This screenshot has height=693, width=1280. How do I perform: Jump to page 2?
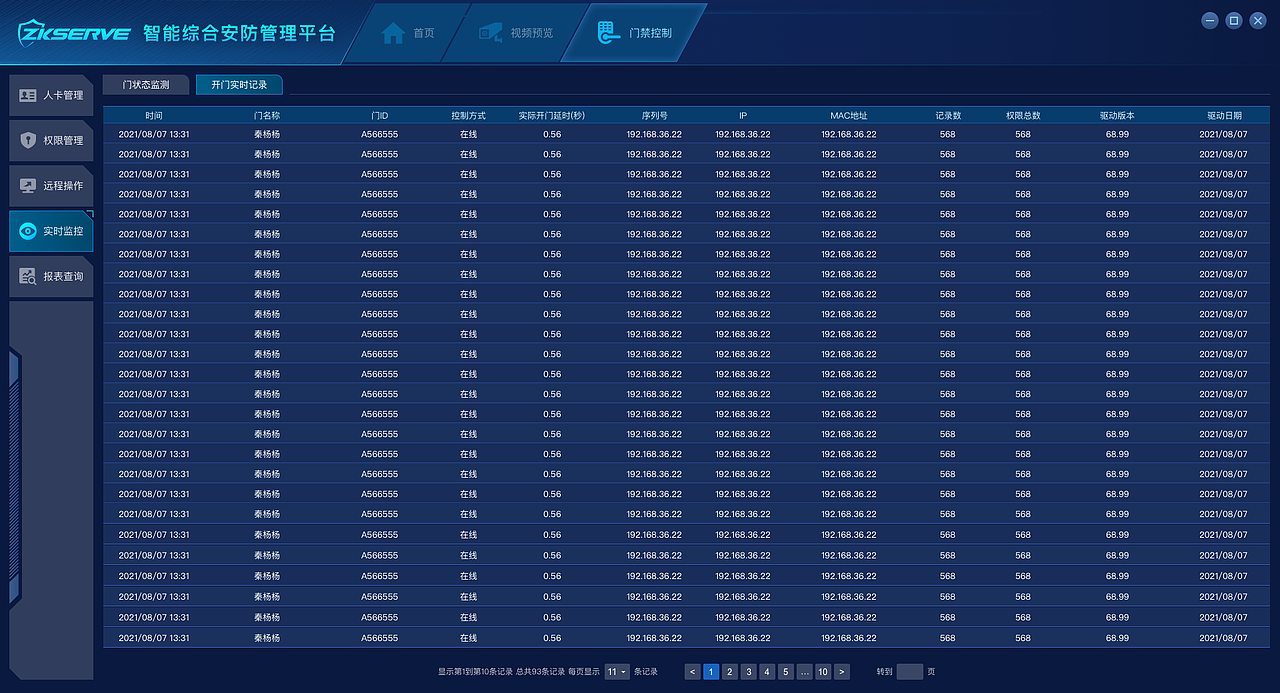click(x=729, y=672)
